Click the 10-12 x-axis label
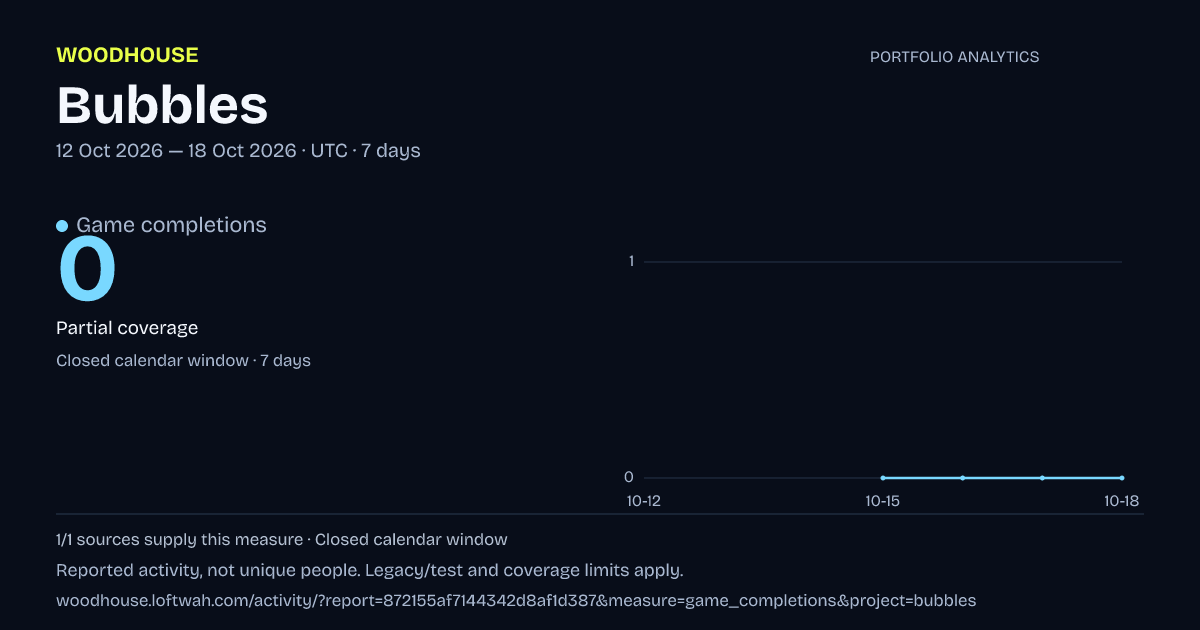 643,501
